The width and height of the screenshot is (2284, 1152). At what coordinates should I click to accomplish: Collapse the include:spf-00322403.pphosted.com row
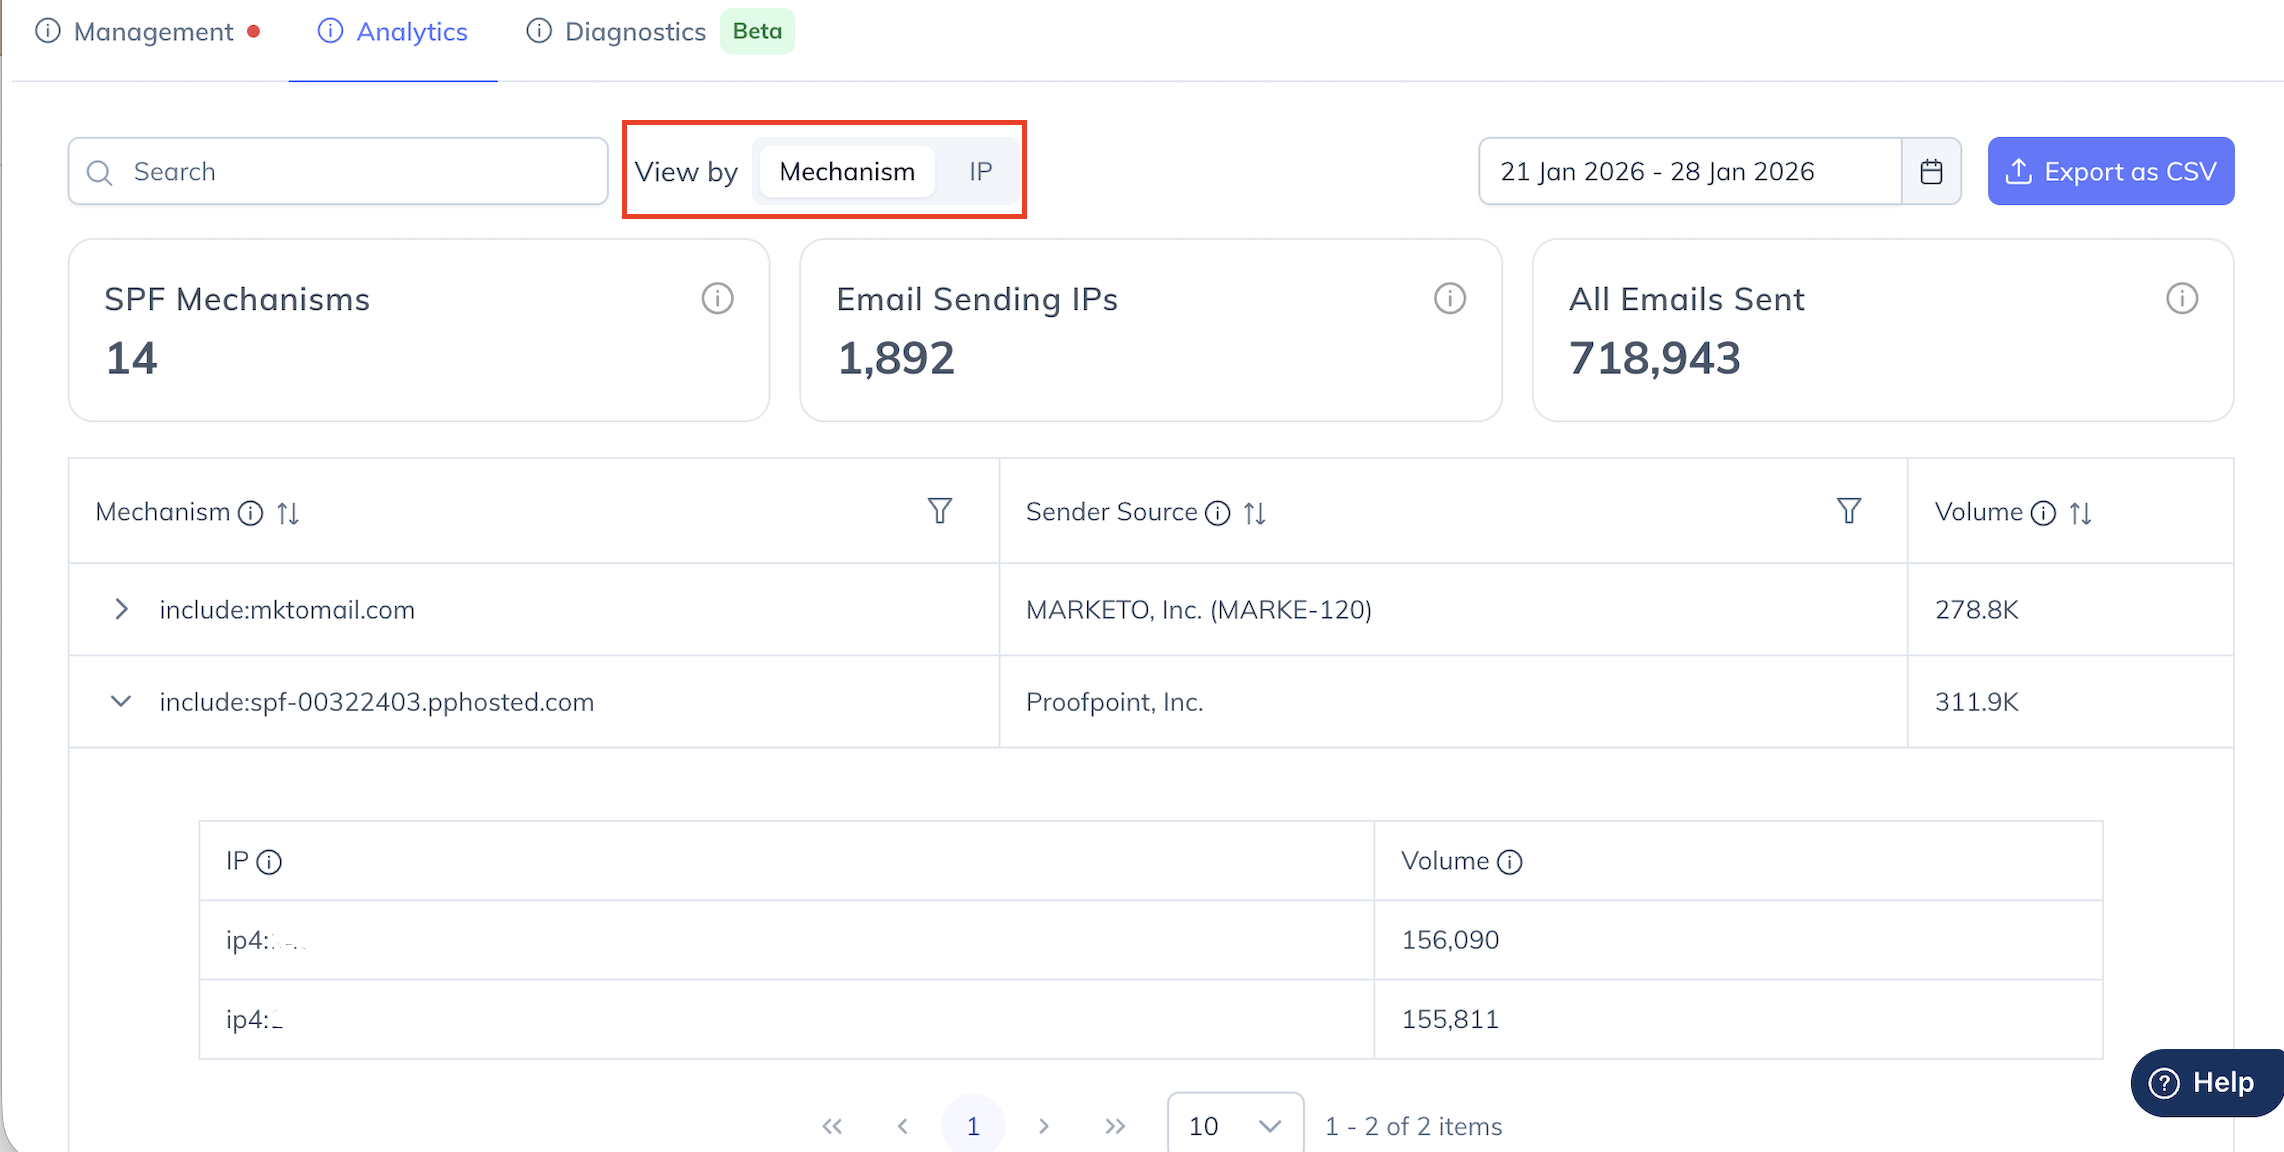point(121,701)
